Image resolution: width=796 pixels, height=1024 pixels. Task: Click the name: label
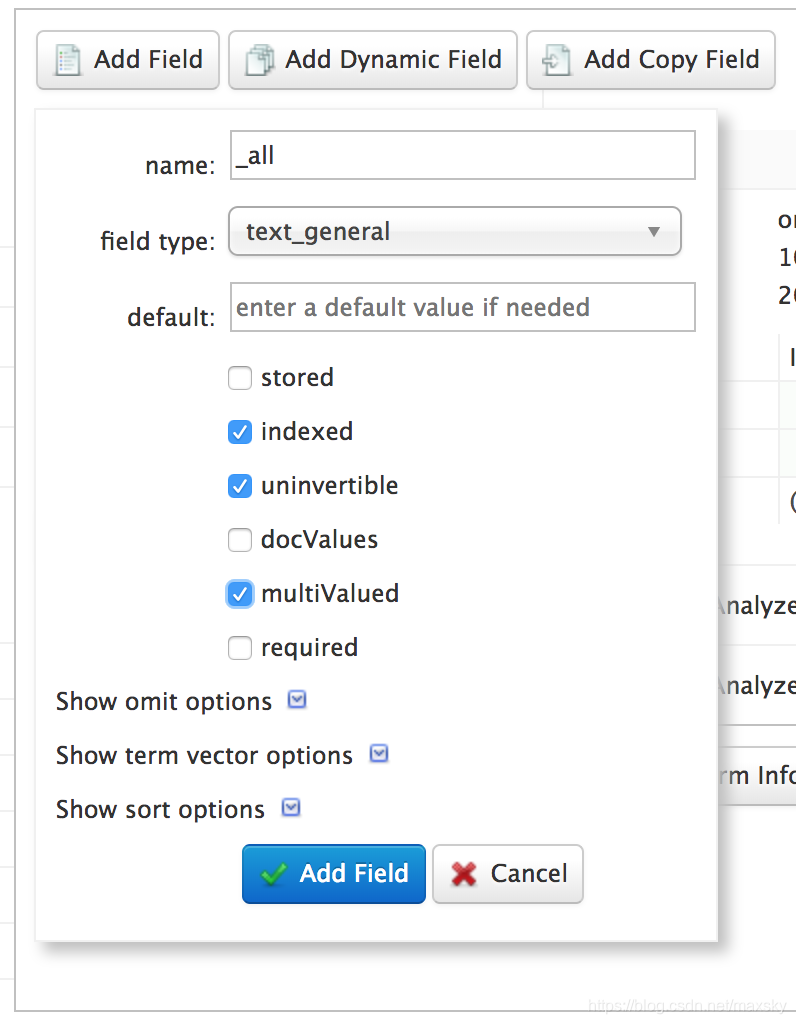[180, 166]
